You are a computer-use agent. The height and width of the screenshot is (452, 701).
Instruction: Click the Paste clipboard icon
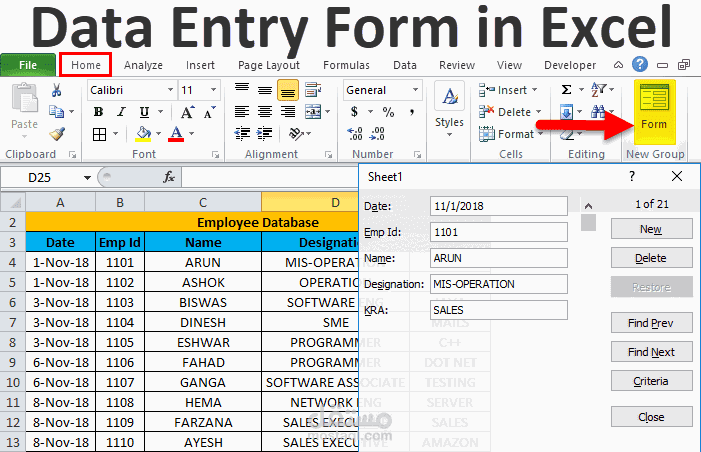coord(25,98)
